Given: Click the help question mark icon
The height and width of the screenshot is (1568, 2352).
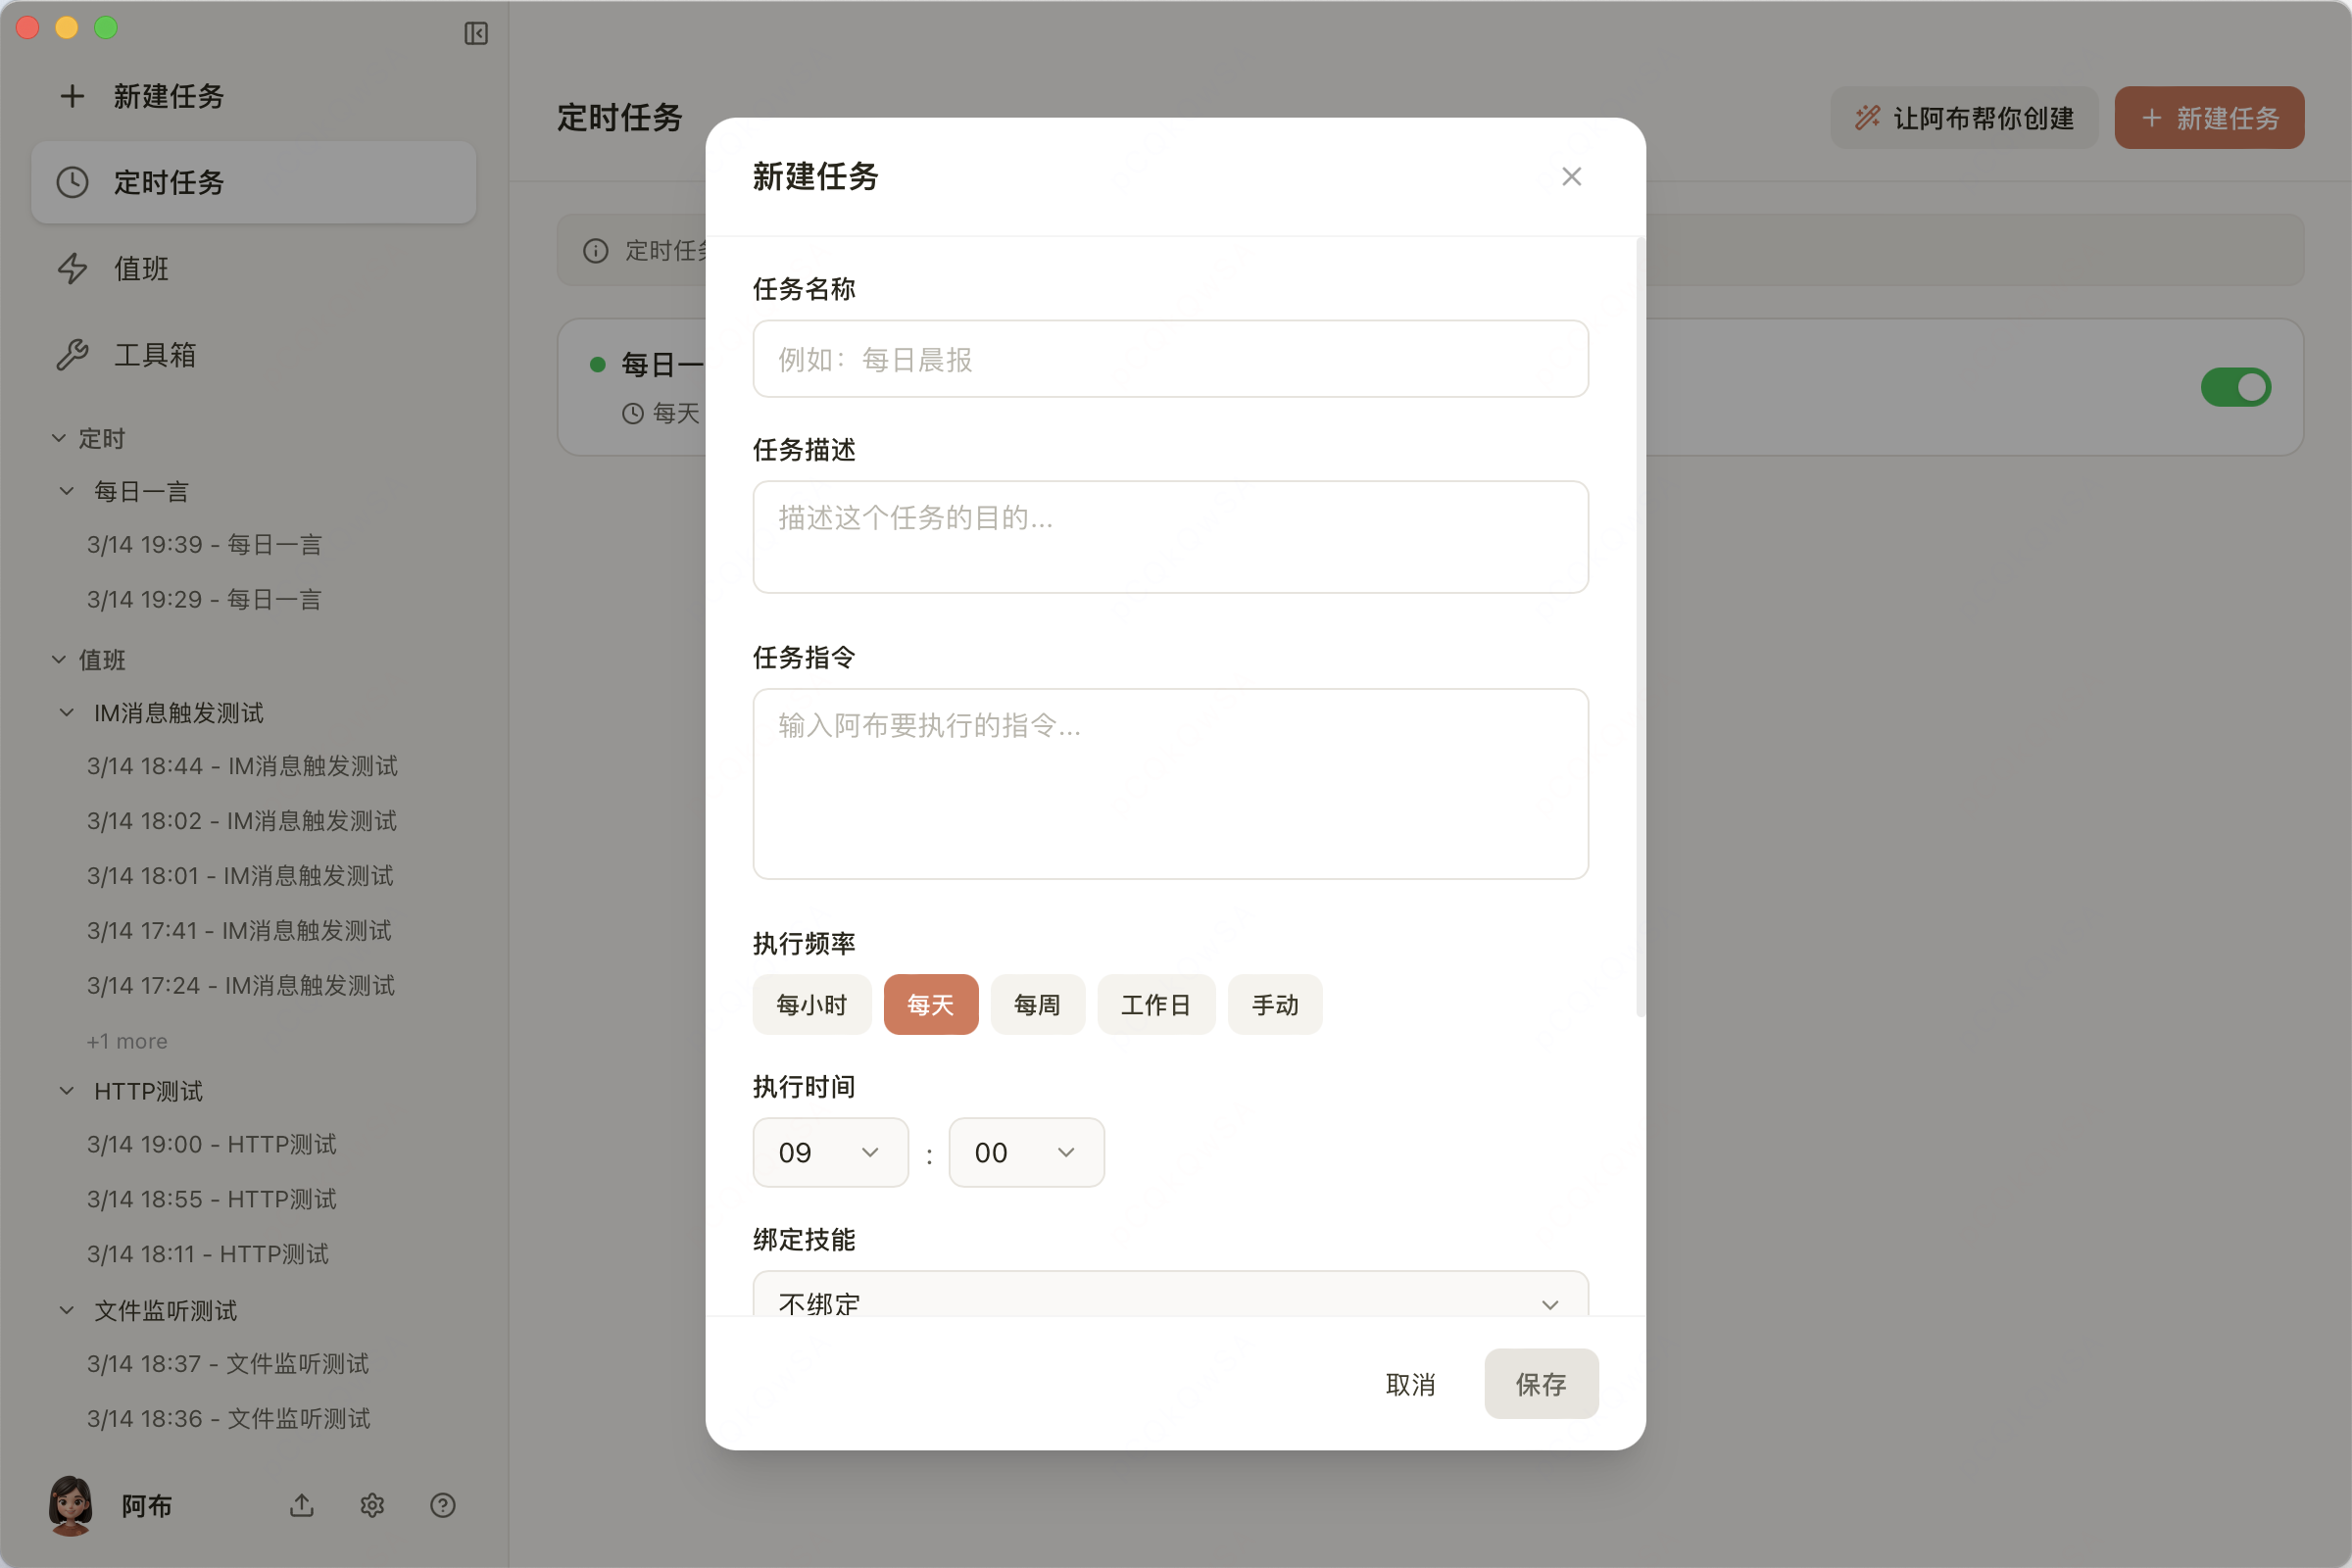Looking at the screenshot, I should point(443,1505).
